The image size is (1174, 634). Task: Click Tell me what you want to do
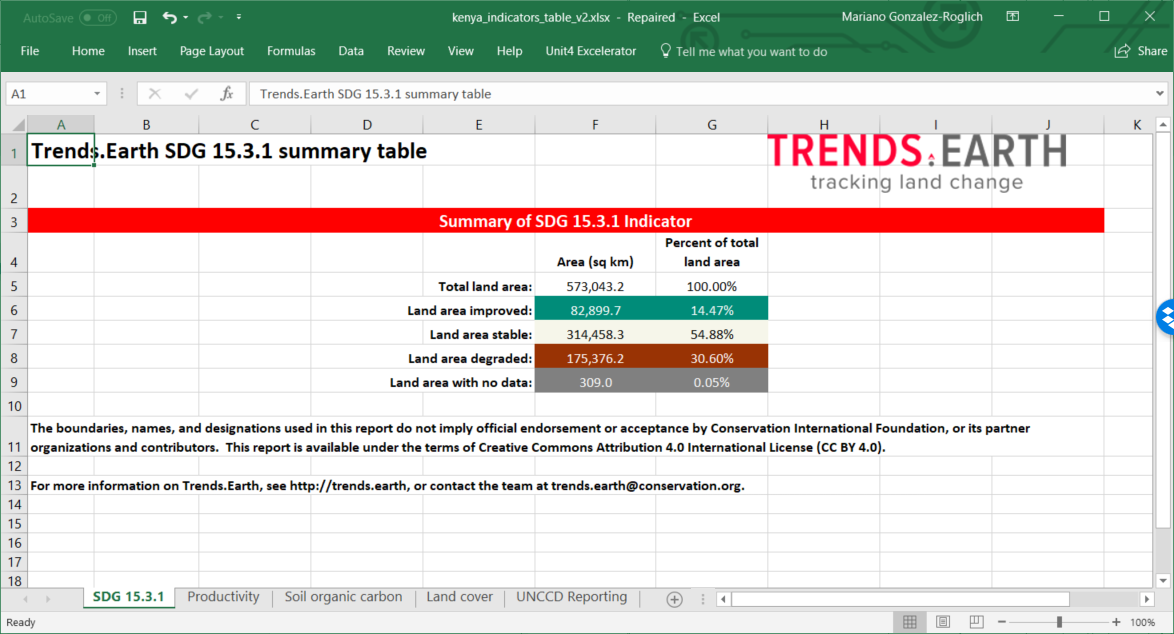coord(751,51)
